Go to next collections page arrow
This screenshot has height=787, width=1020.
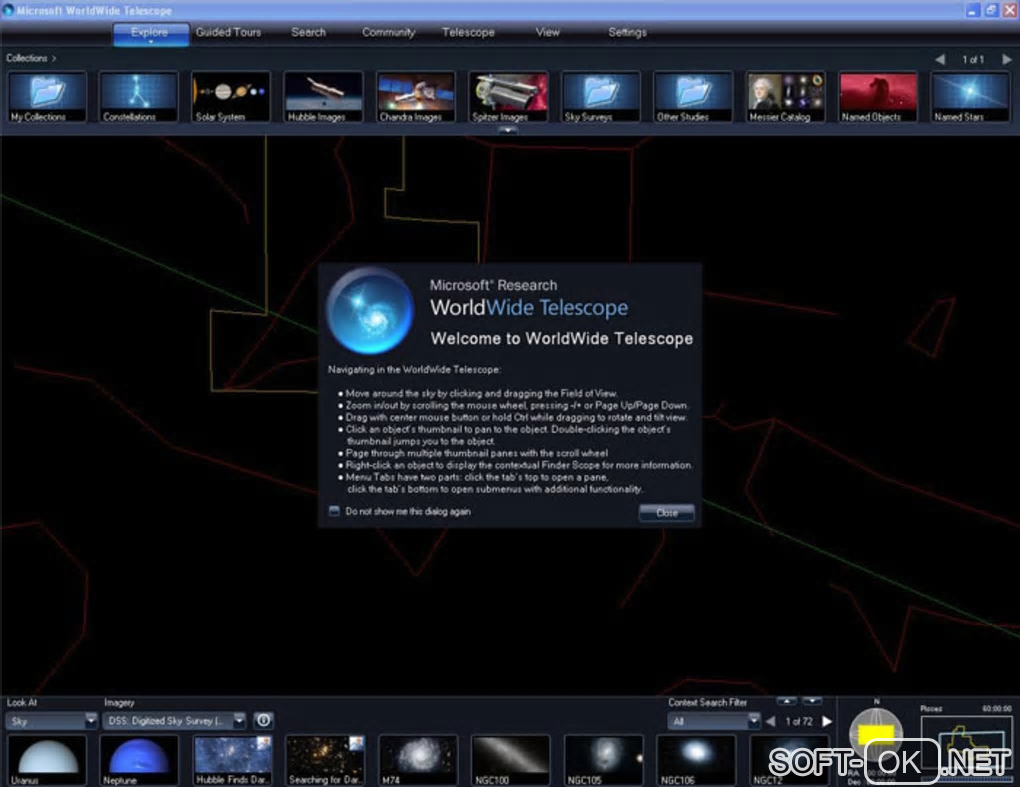[1006, 59]
